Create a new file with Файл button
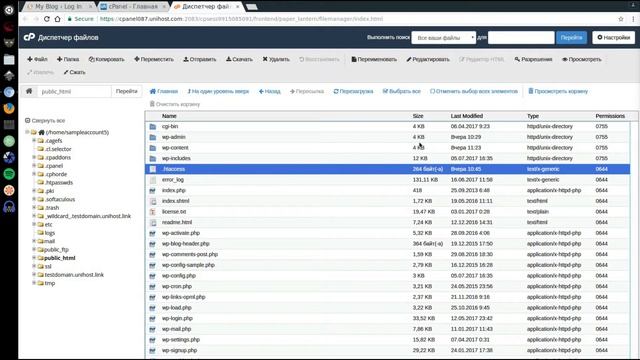The height and width of the screenshot is (360, 640). pyautogui.click(x=37, y=59)
